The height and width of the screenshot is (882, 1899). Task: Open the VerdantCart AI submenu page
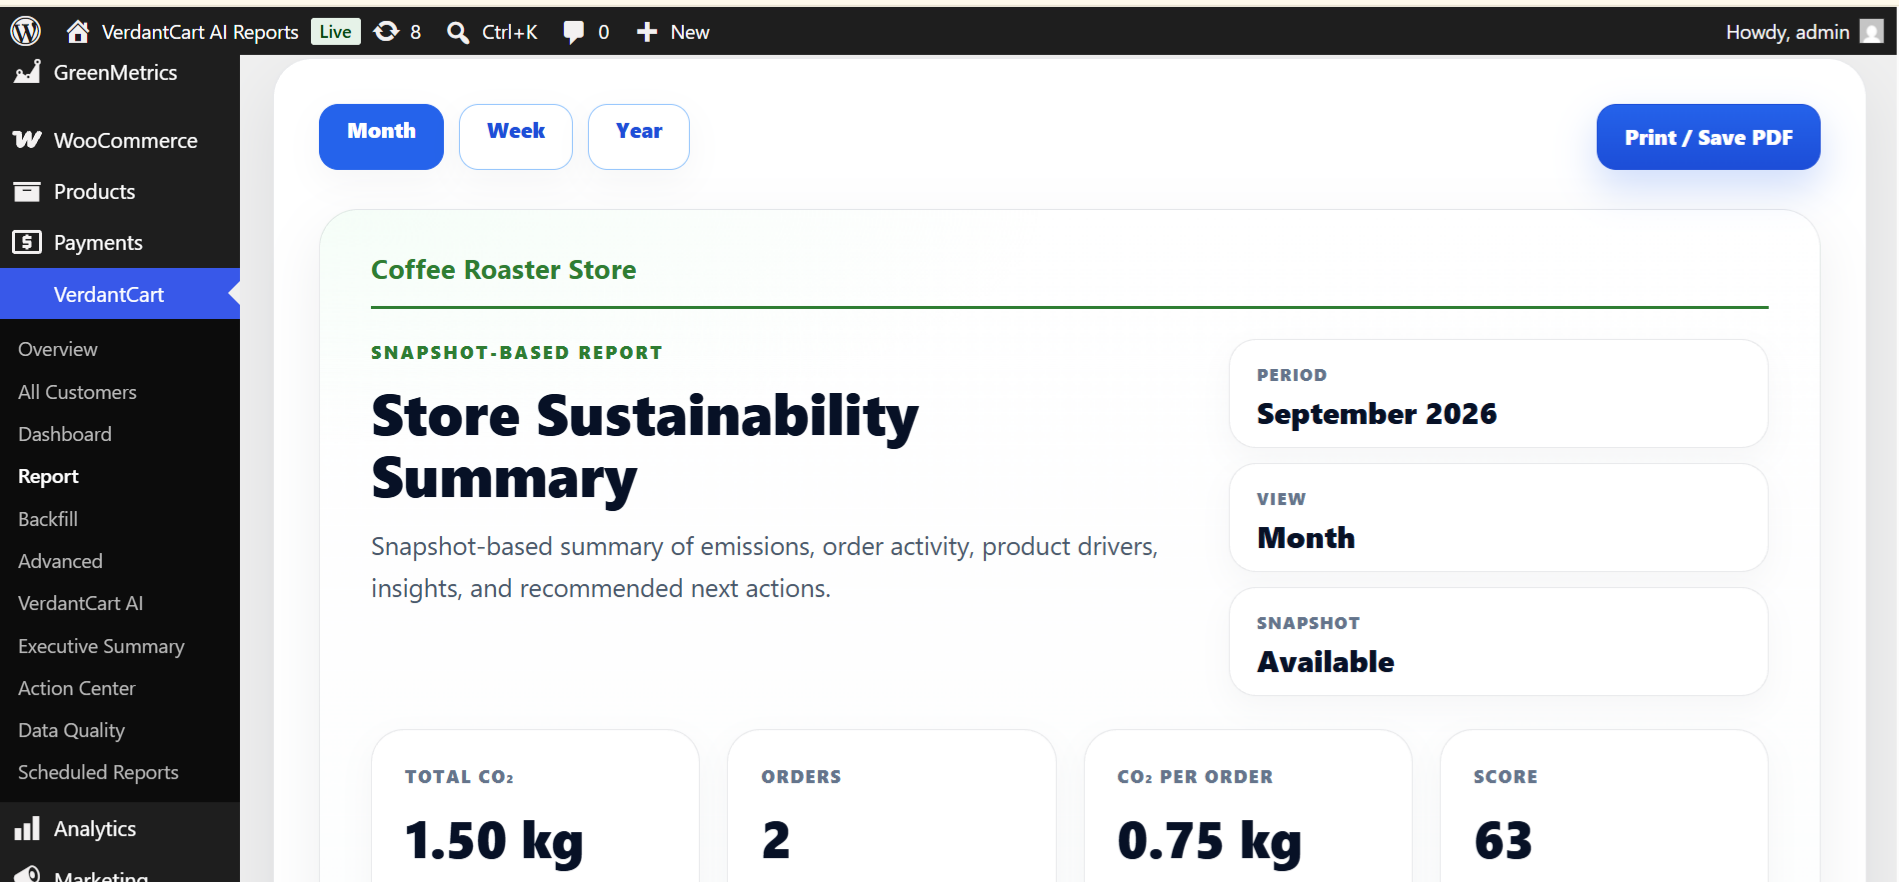(x=80, y=603)
